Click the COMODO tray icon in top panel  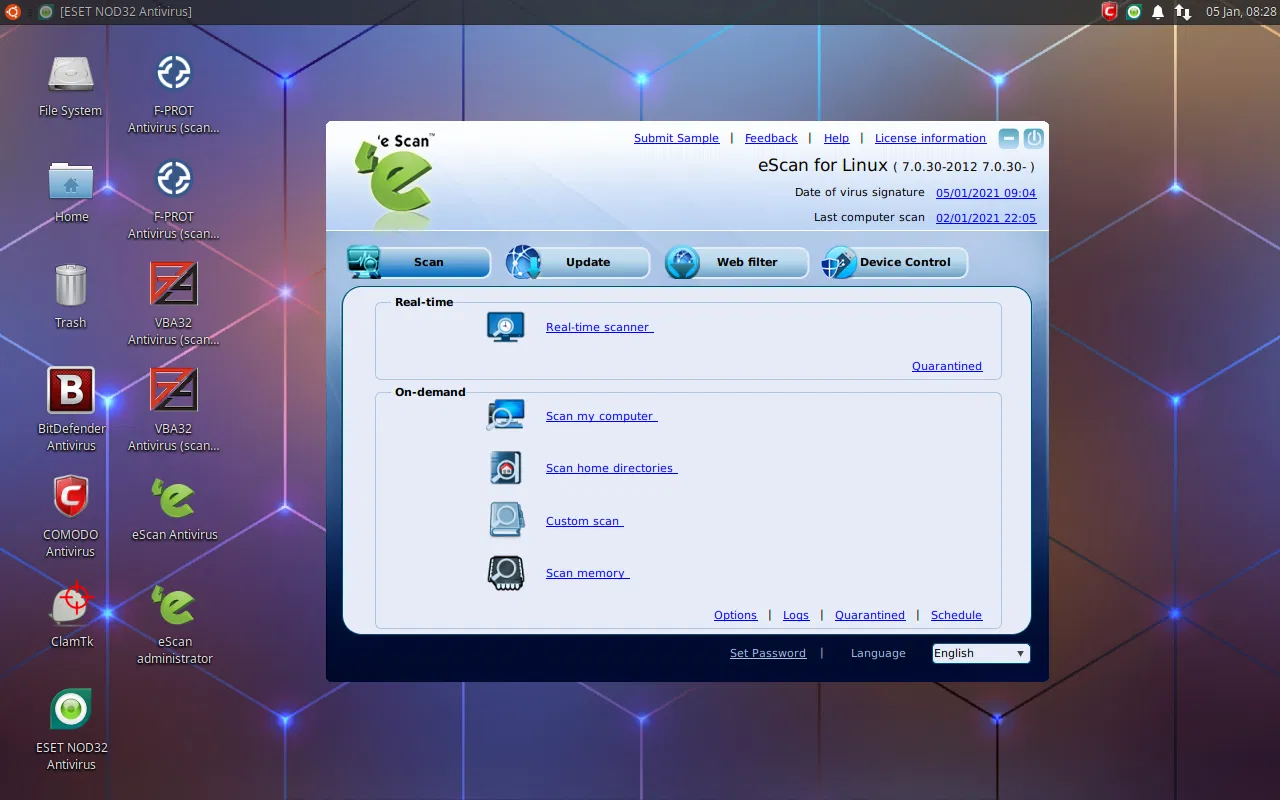[x=1109, y=12]
